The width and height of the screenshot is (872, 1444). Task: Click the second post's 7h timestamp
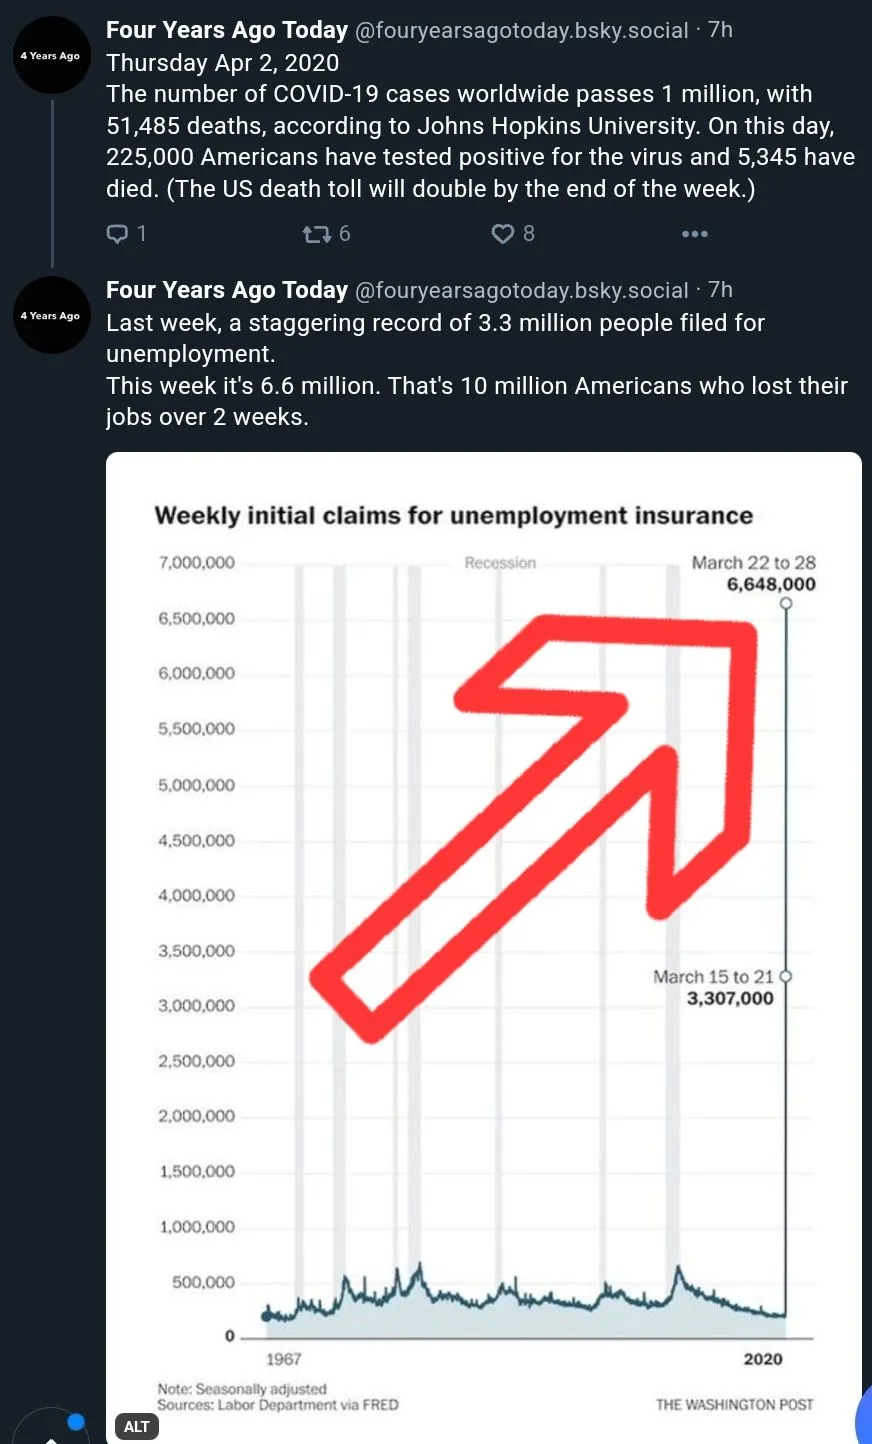point(721,290)
